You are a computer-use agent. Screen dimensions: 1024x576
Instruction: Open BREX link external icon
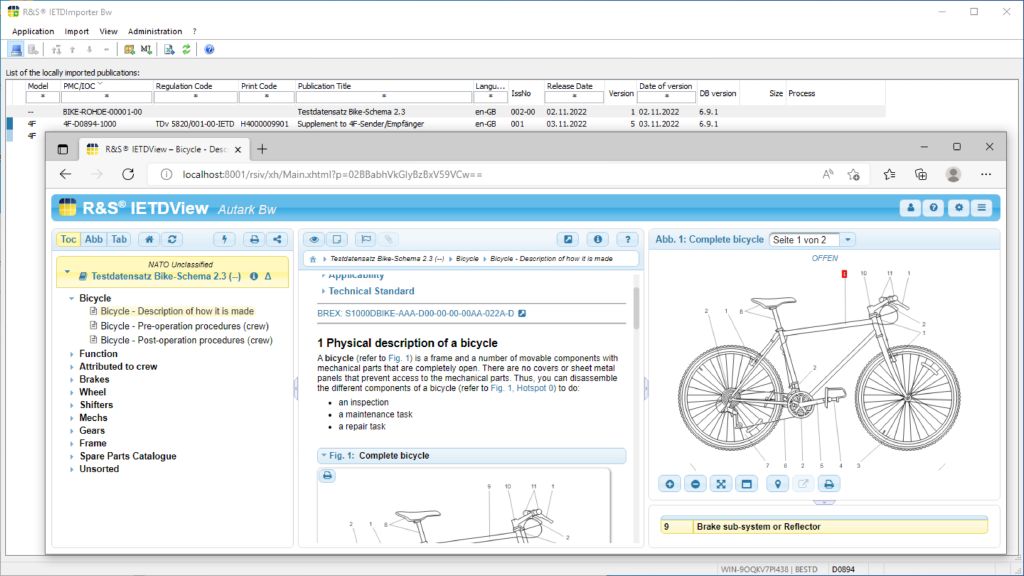click(x=522, y=313)
